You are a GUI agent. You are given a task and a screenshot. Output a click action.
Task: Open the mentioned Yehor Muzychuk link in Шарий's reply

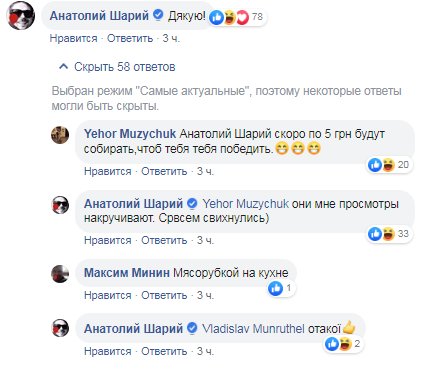[x=245, y=204]
